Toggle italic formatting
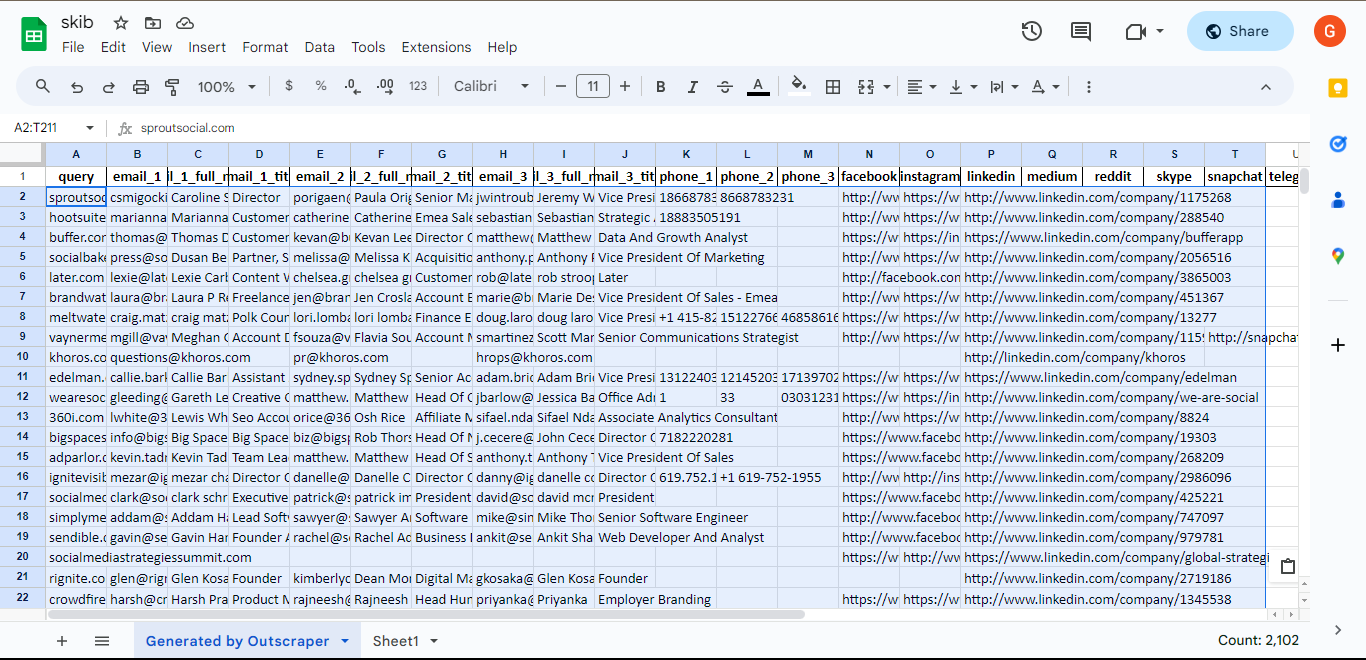 [693, 87]
